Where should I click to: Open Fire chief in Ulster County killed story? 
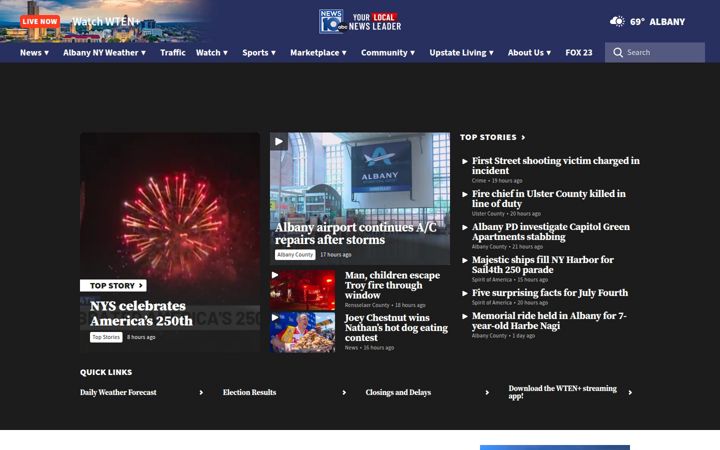pyautogui.click(x=548, y=199)
